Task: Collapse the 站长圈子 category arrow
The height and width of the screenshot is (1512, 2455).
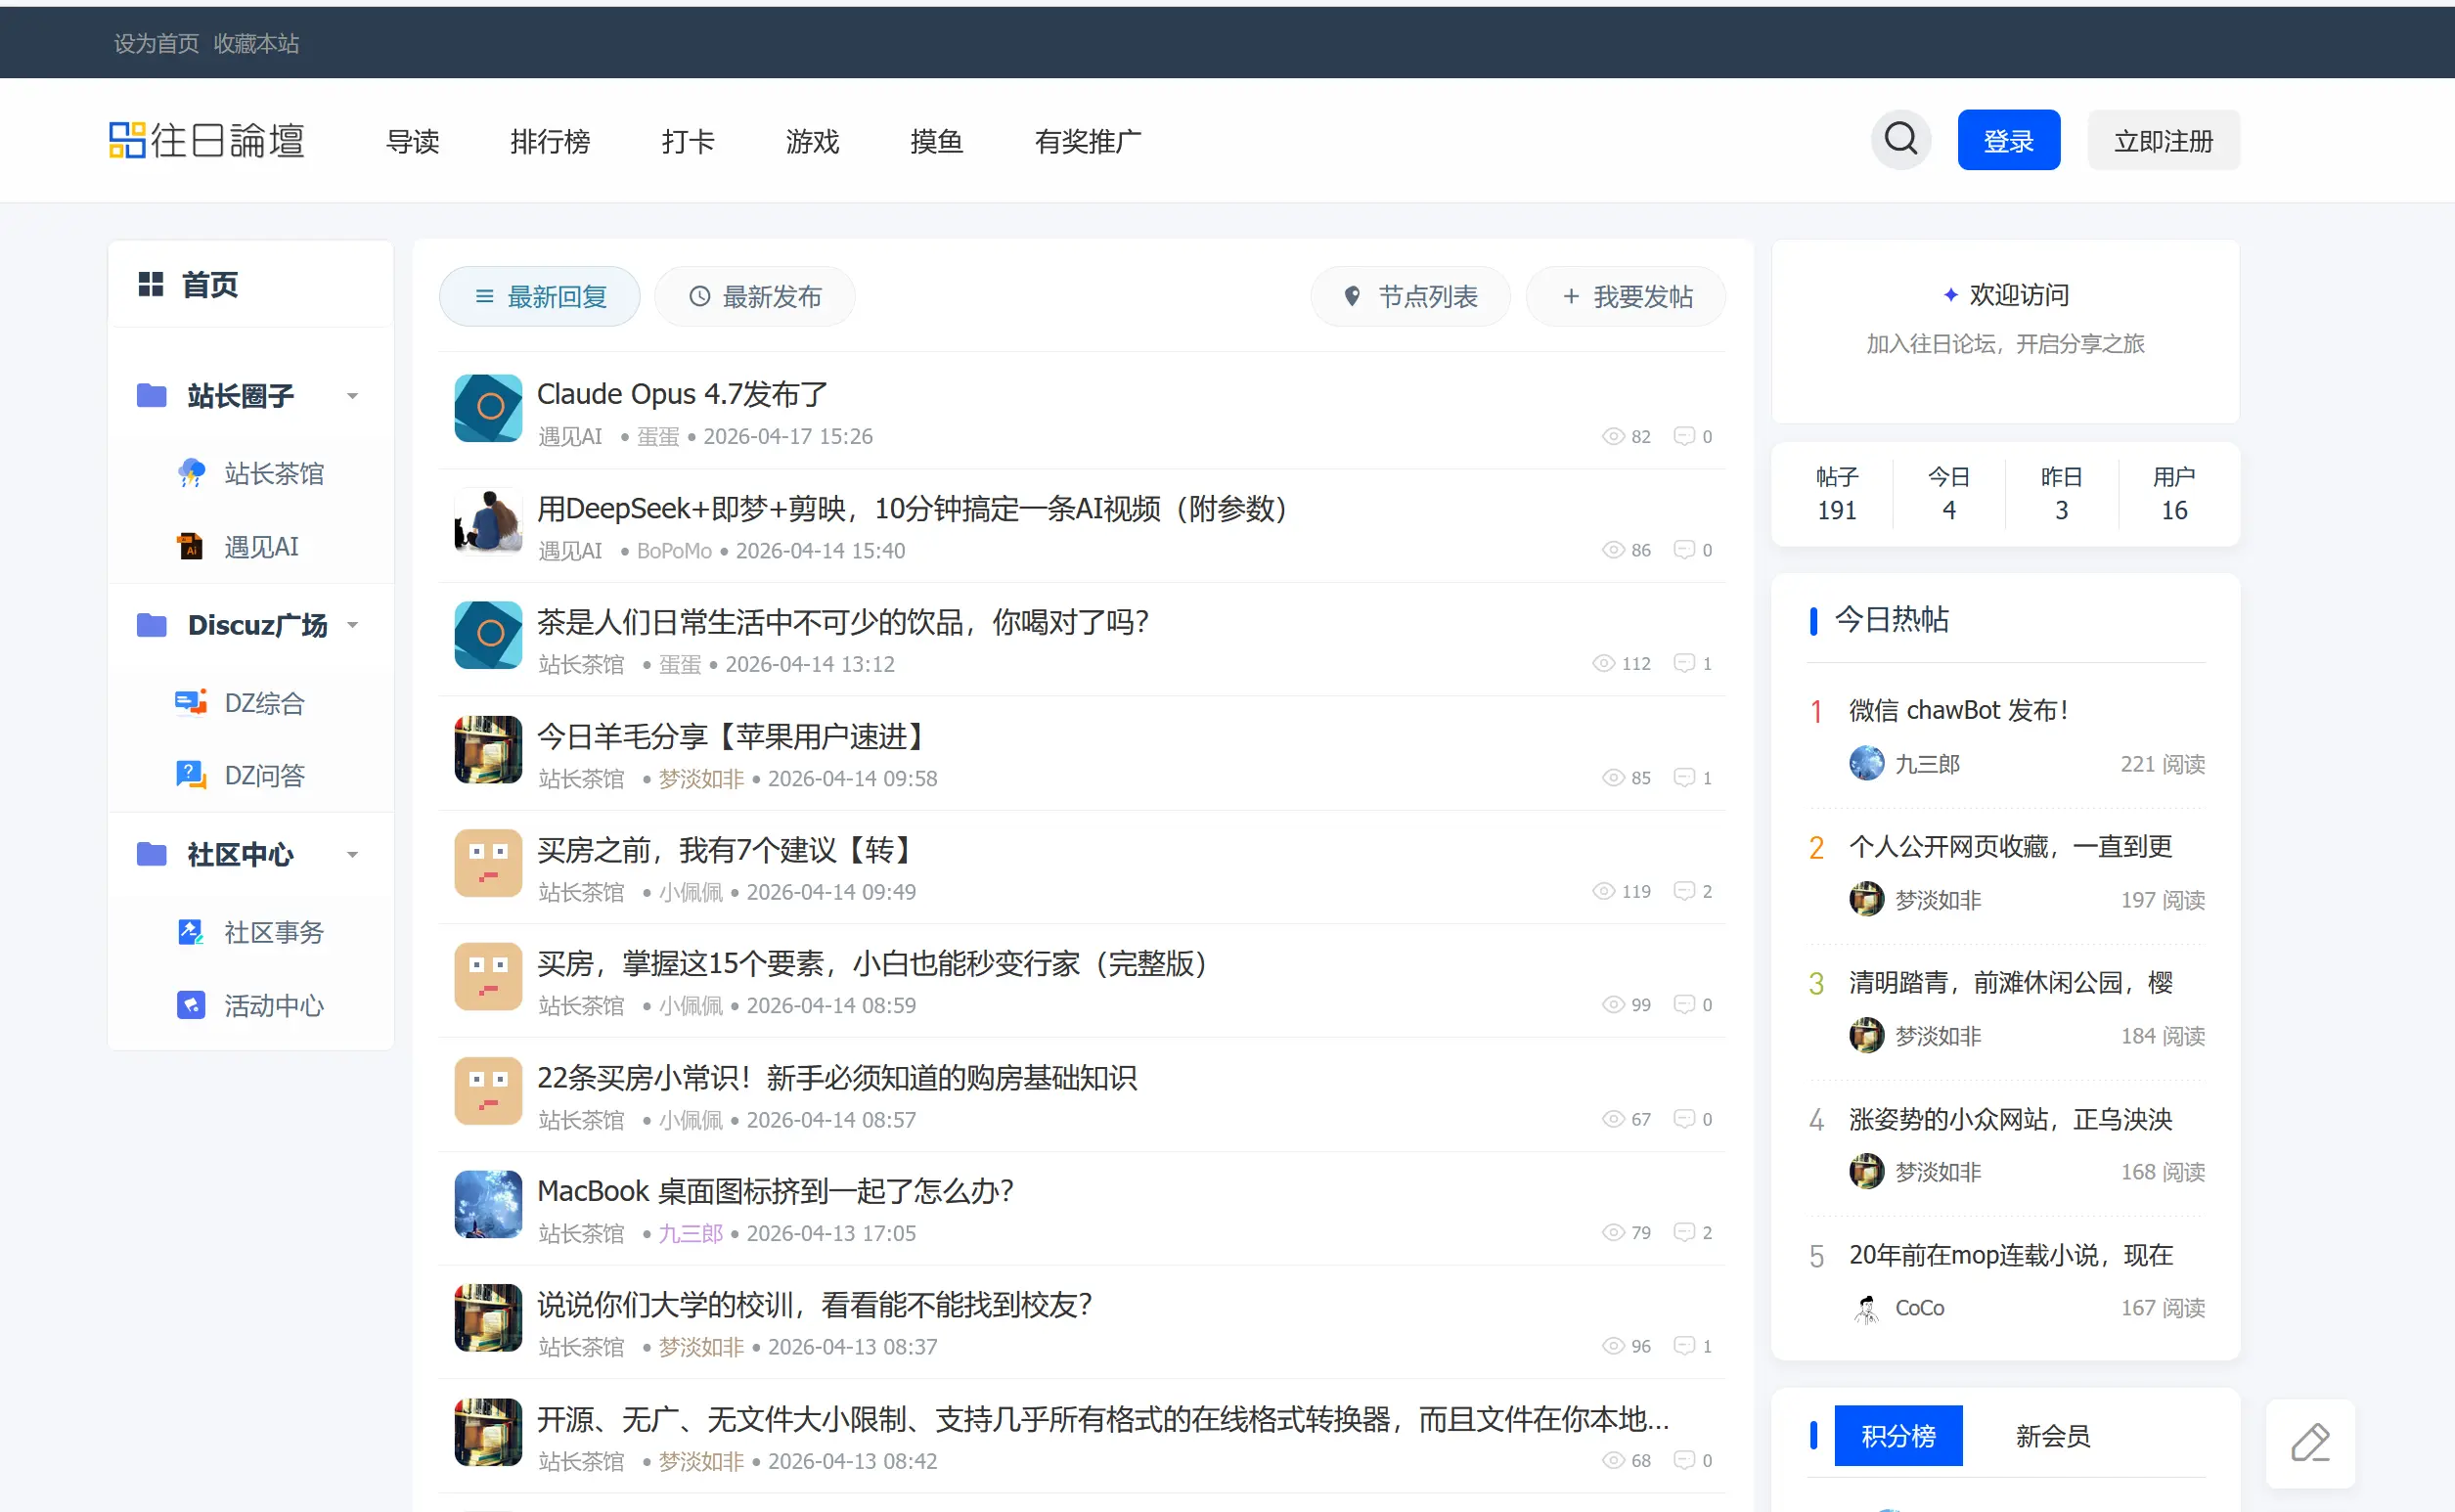Action: (352, 396)
